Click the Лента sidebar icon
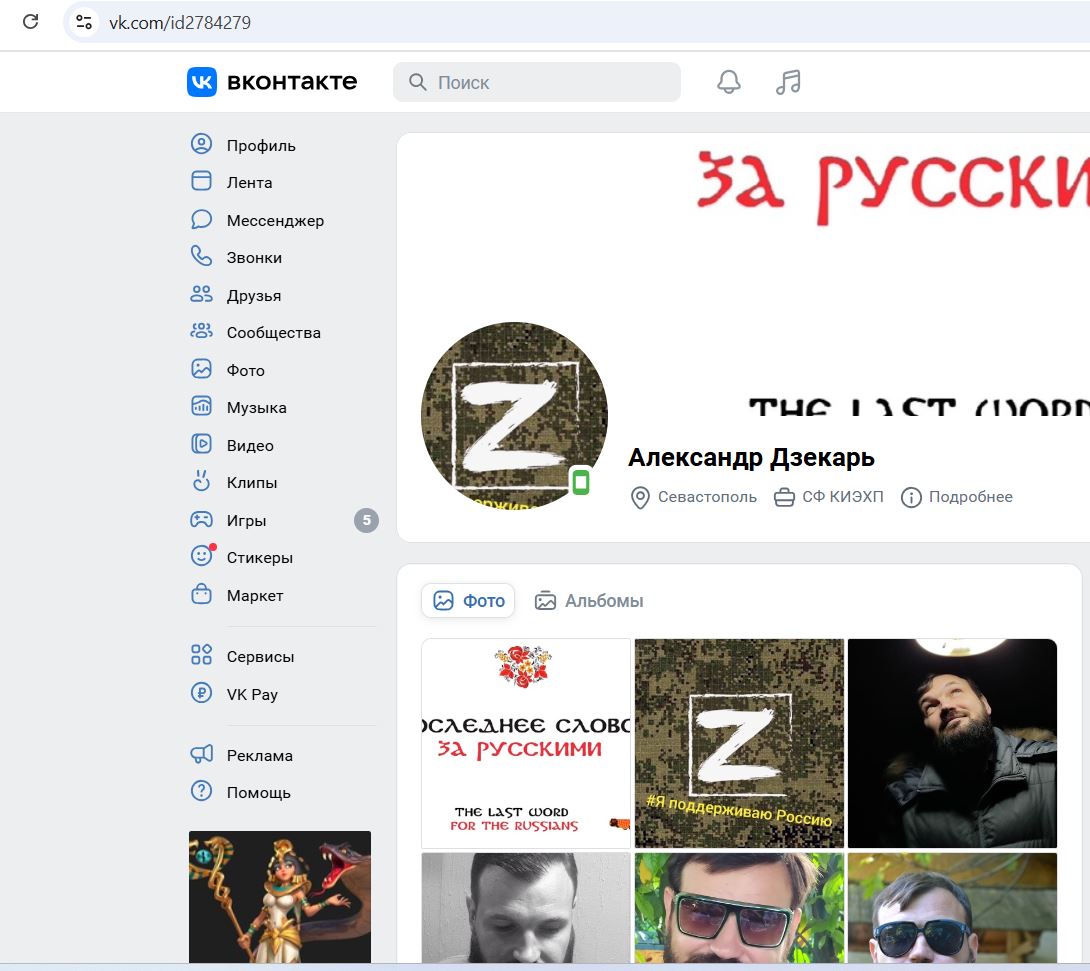 point(202,181)
